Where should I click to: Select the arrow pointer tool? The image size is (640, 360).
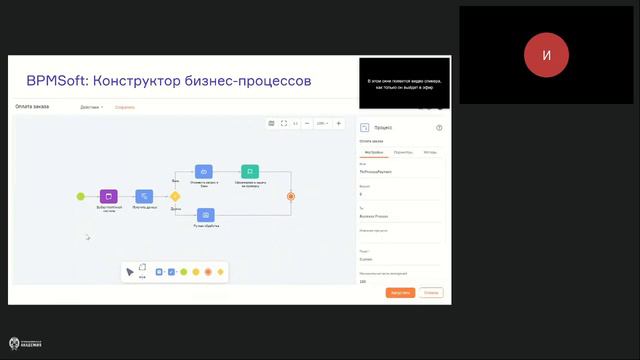[130, 272]
